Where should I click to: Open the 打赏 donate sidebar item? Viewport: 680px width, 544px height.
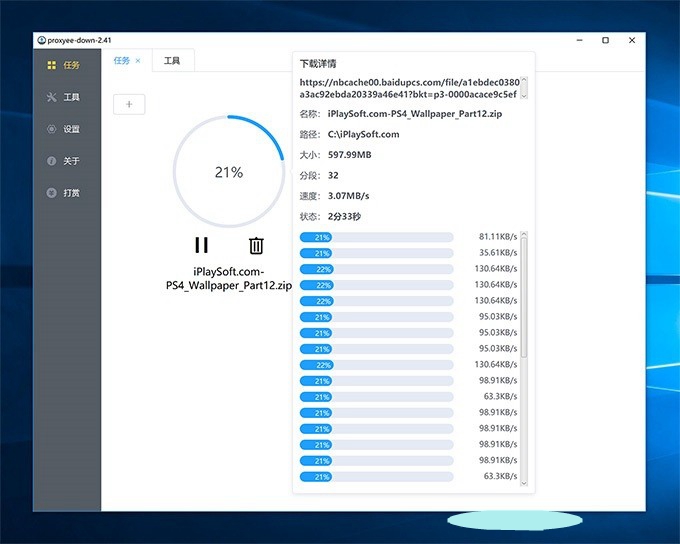point(63,193)
